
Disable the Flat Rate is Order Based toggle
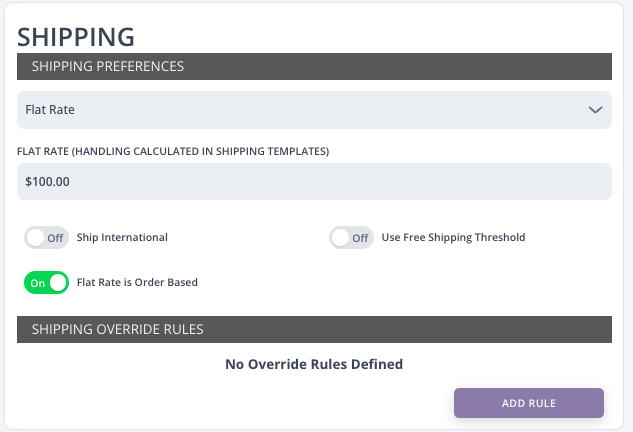tap(46, 283)
